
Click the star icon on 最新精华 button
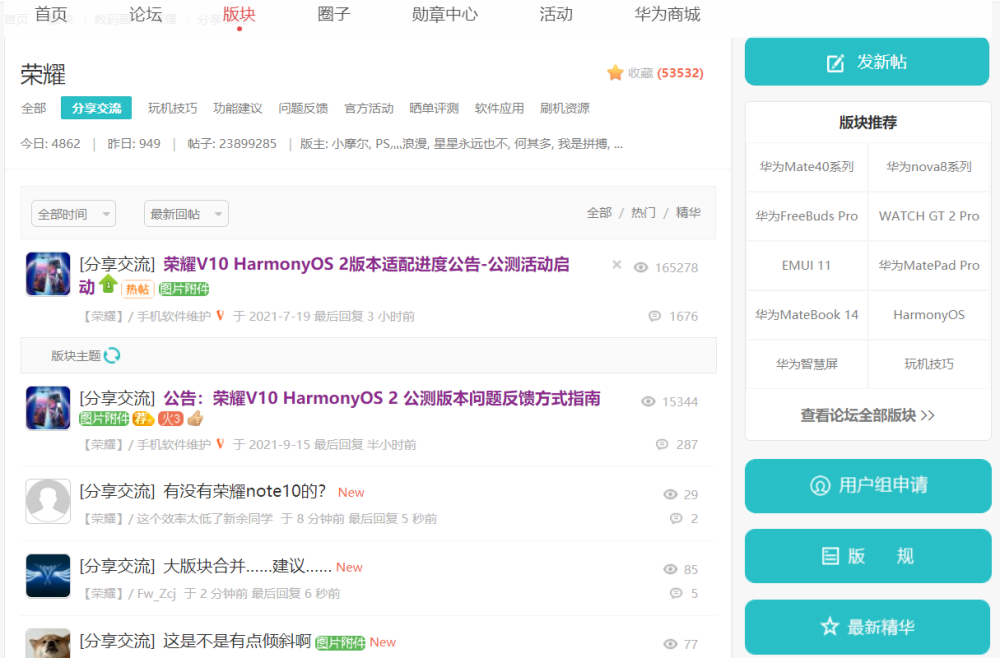click(829, 627)
